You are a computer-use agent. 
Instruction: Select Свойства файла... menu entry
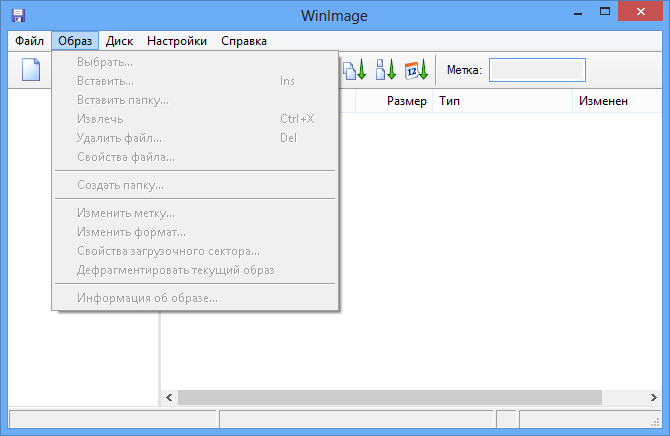point(195,157)
